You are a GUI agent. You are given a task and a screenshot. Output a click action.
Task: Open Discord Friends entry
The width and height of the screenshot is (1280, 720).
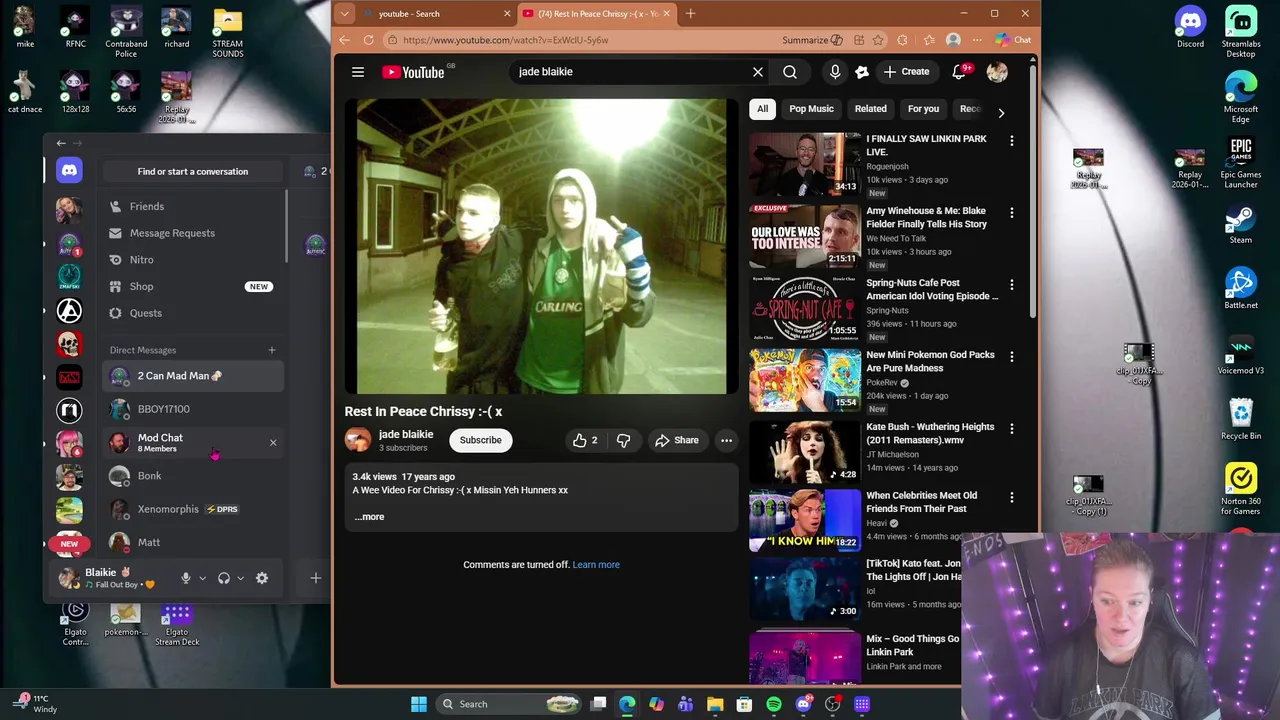click(193, 206)
